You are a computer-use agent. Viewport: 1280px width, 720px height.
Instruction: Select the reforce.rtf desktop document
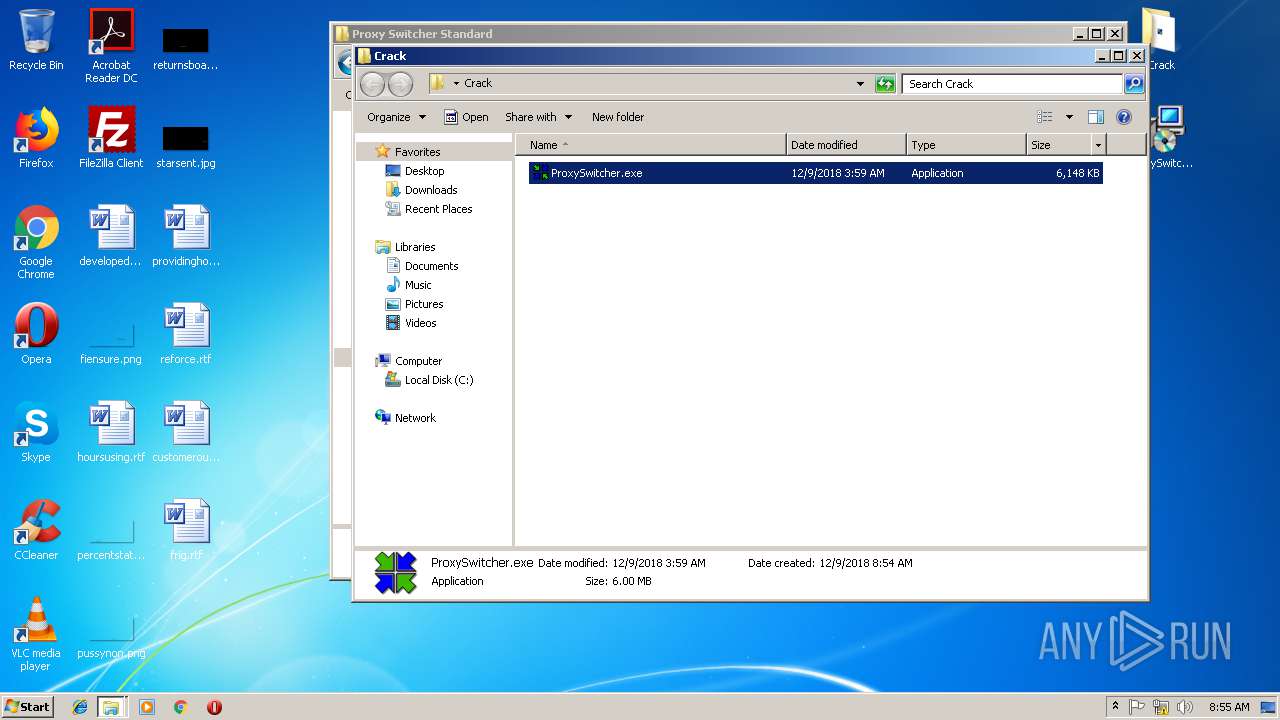[x=186, y=334]
